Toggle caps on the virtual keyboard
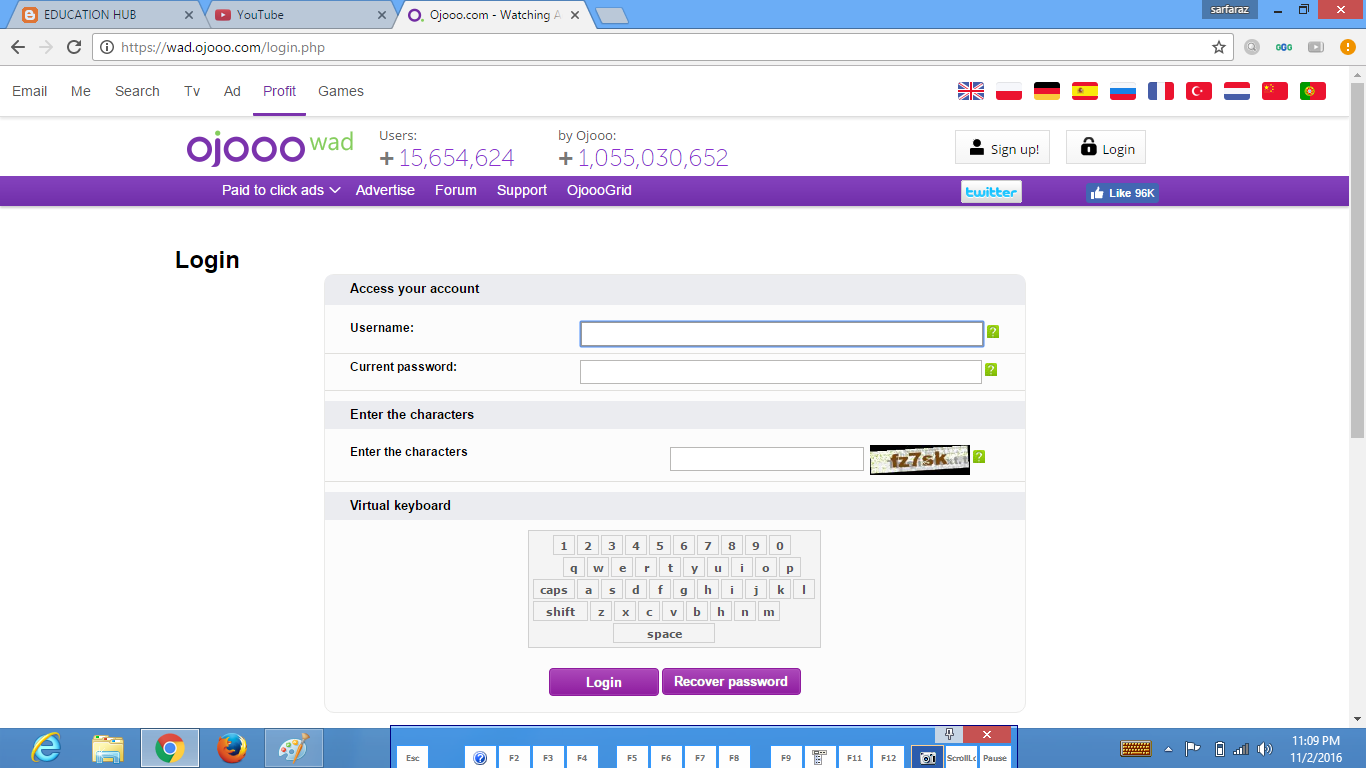Image resolution: width=1366 pixels, height=768 pixels. coord(554,590)
